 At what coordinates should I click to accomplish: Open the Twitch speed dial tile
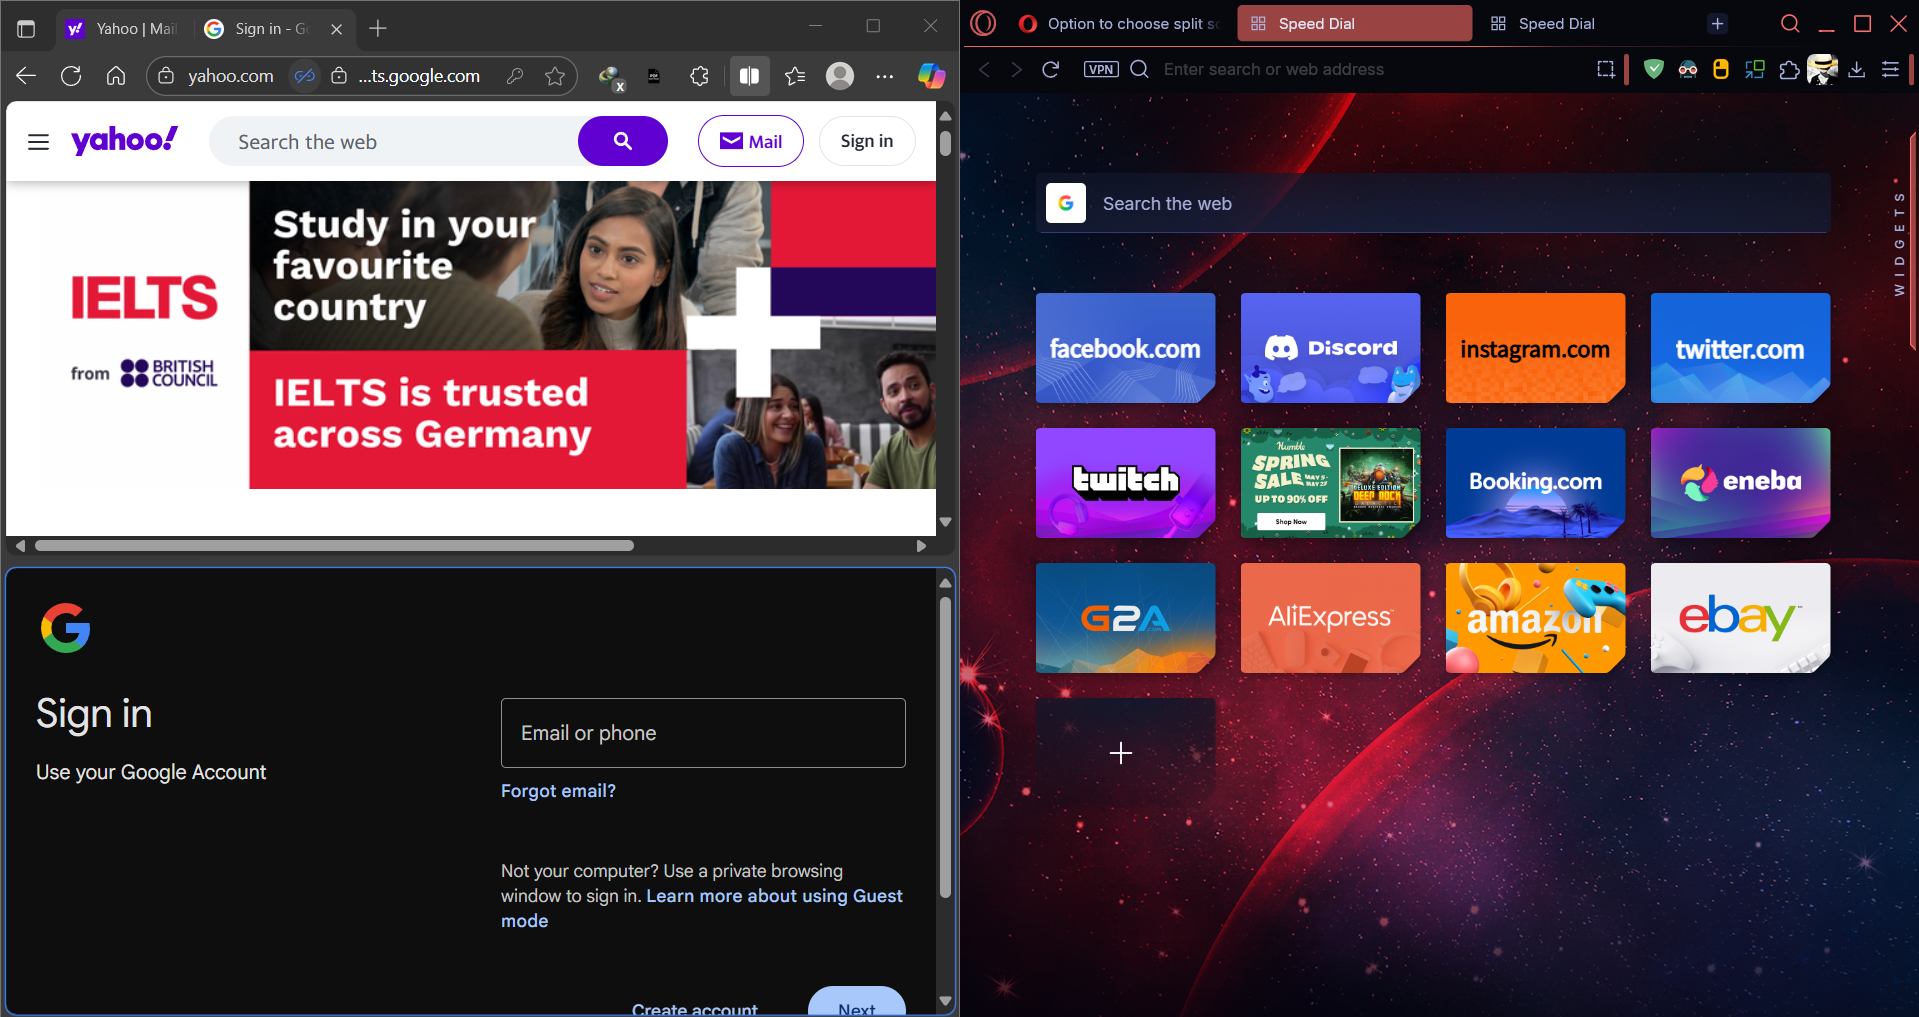(1126, 483)
